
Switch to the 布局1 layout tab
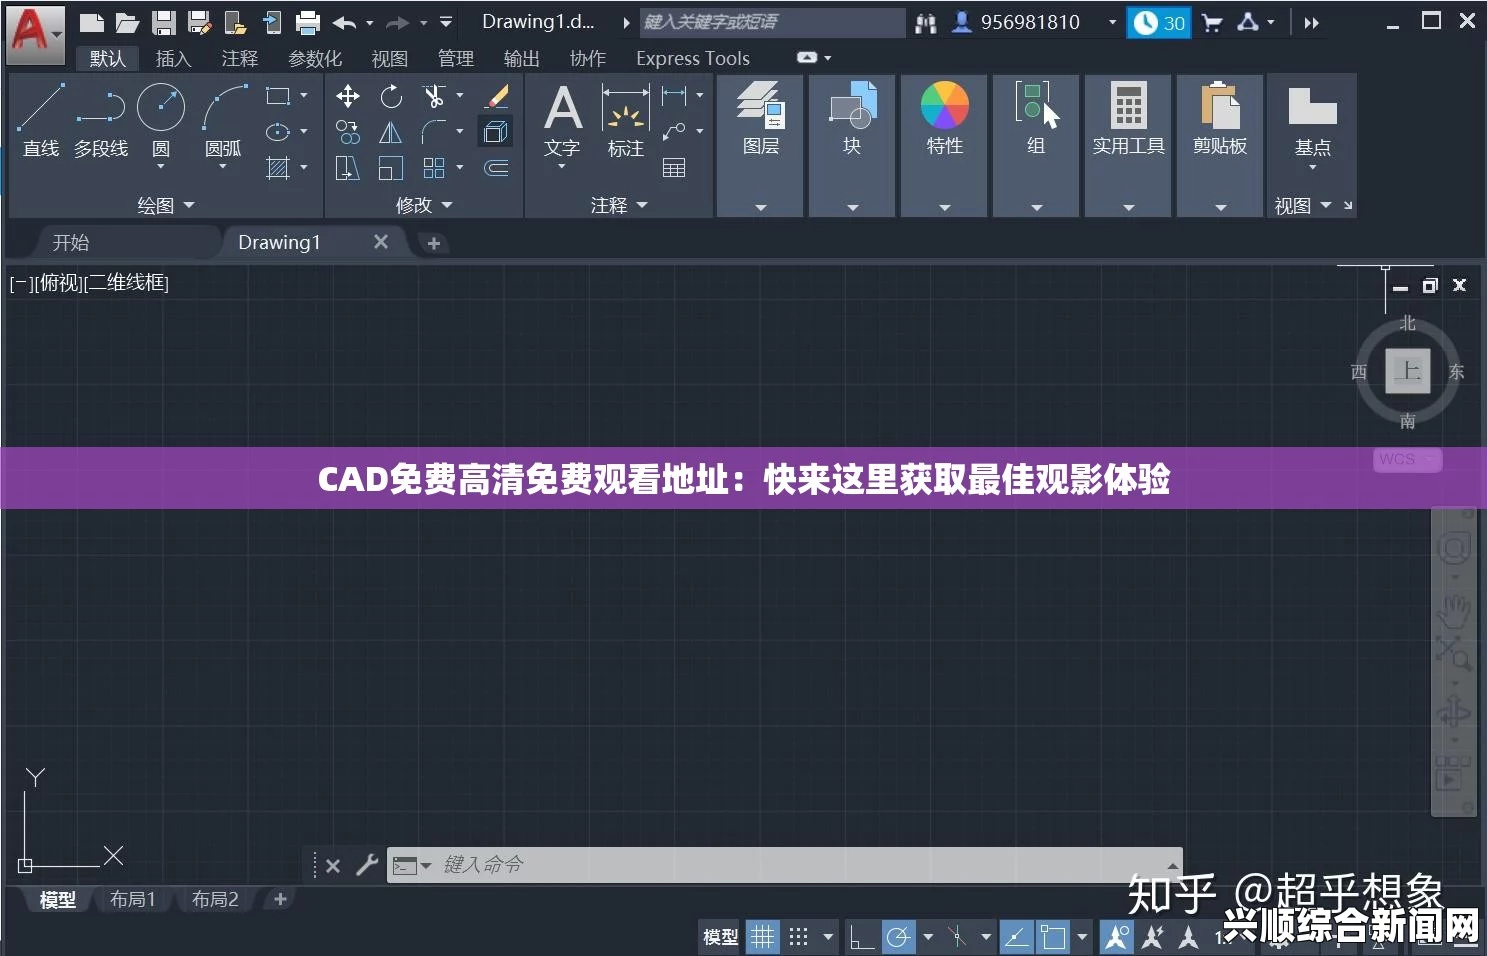[x=133, y=900]
